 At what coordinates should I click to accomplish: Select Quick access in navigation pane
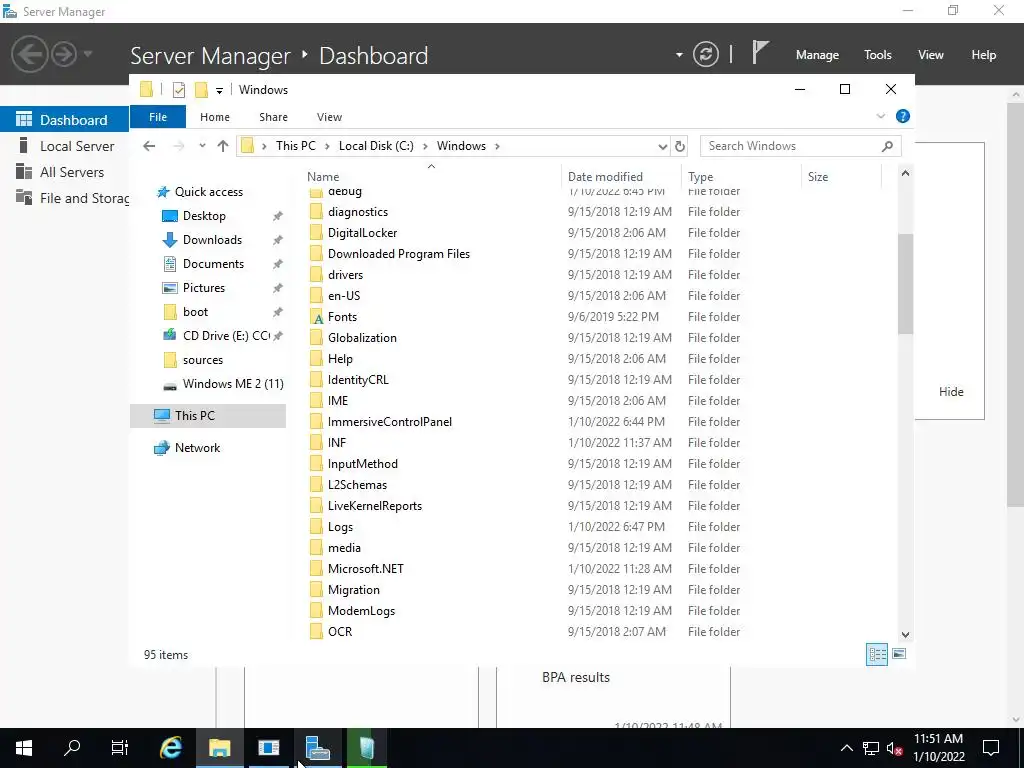[208, 191]
